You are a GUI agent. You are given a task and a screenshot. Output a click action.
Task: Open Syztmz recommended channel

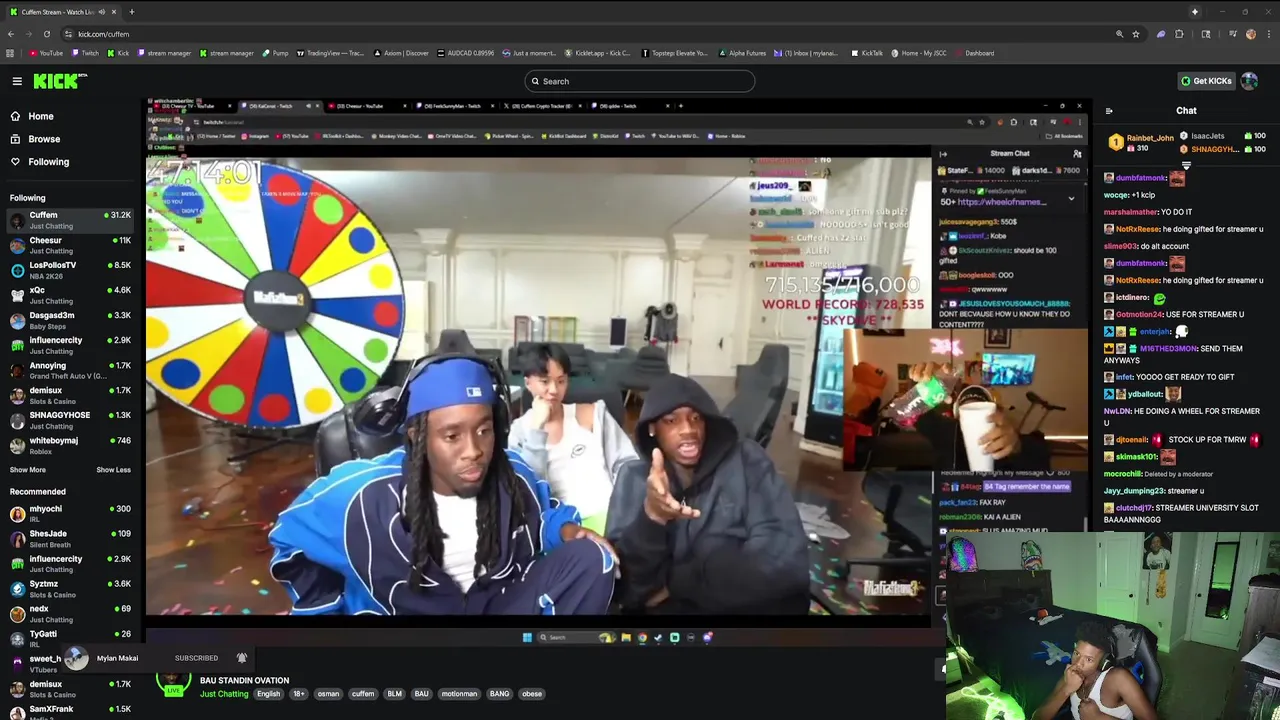(x=70, y=589)
